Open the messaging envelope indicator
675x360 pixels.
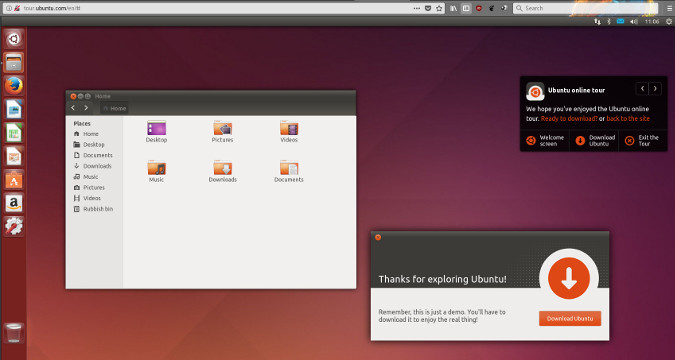pos(620,21)
